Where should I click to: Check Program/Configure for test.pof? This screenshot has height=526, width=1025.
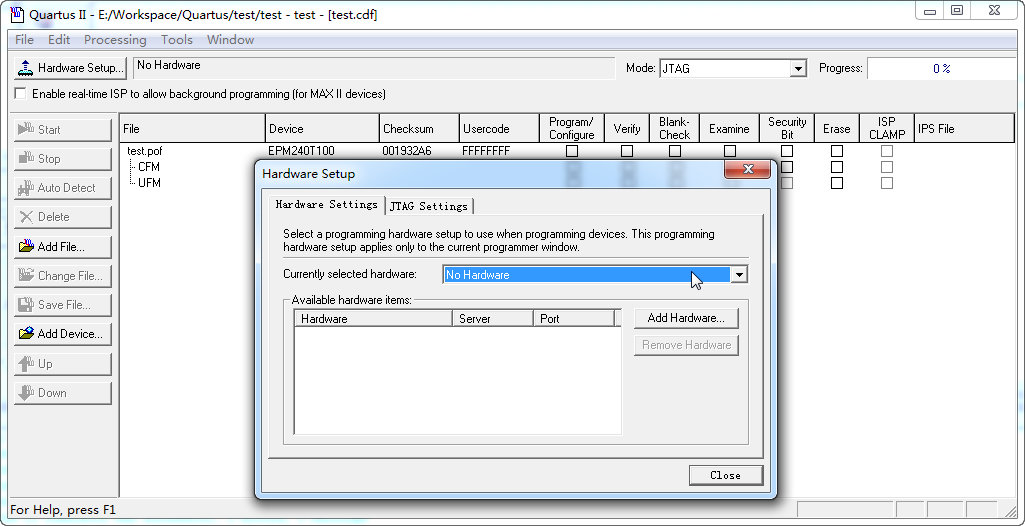[x=572, y=151]
